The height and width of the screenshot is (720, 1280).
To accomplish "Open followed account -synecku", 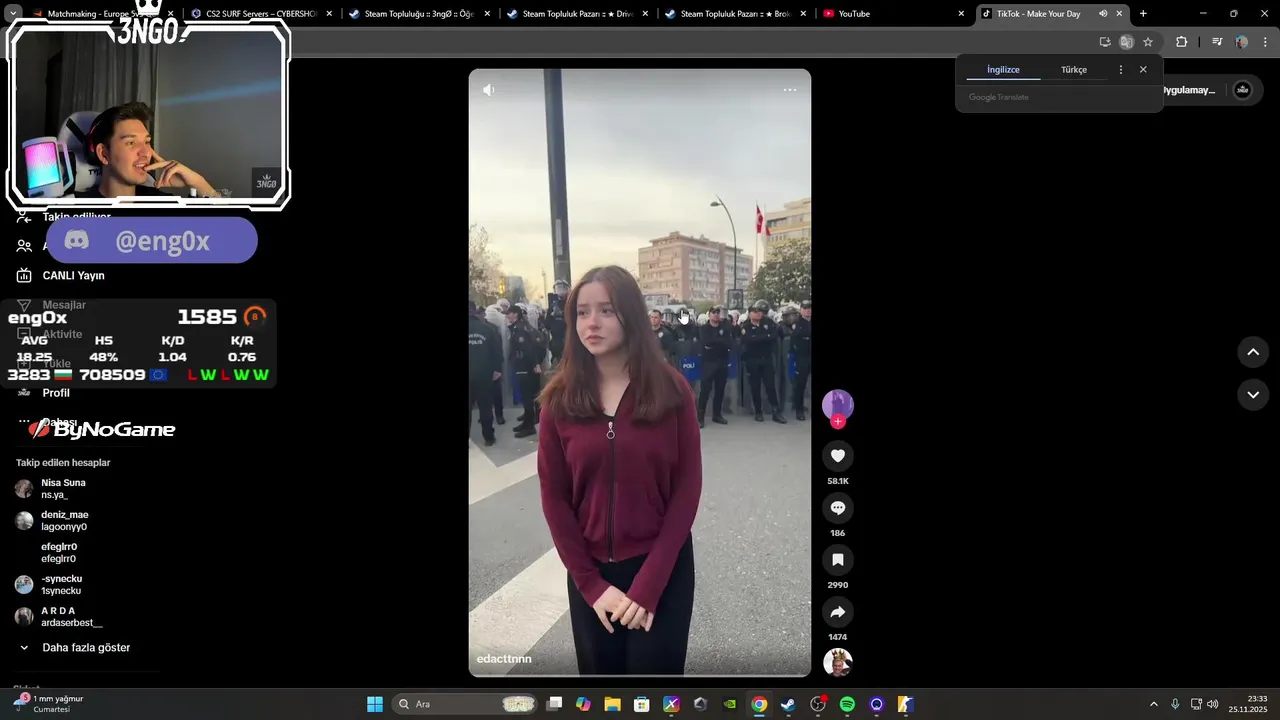I will pyautogui.click(x=49, y=585).
